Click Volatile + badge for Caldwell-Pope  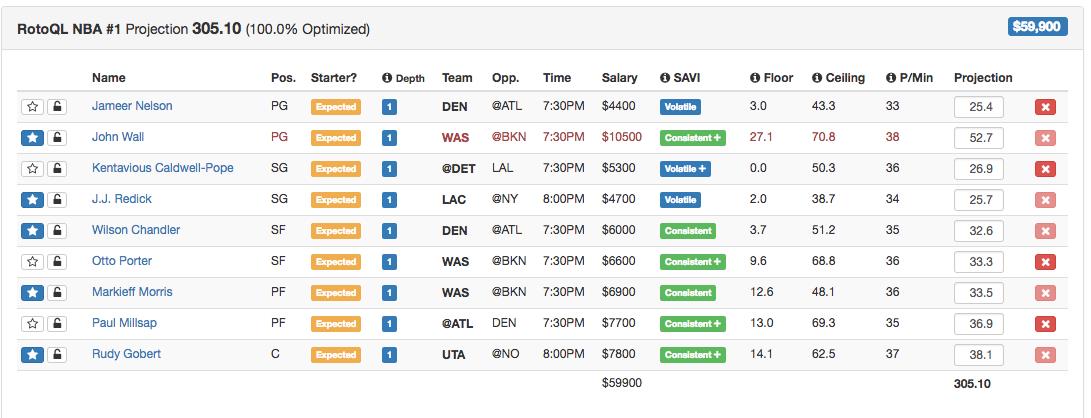click(685, 169)
